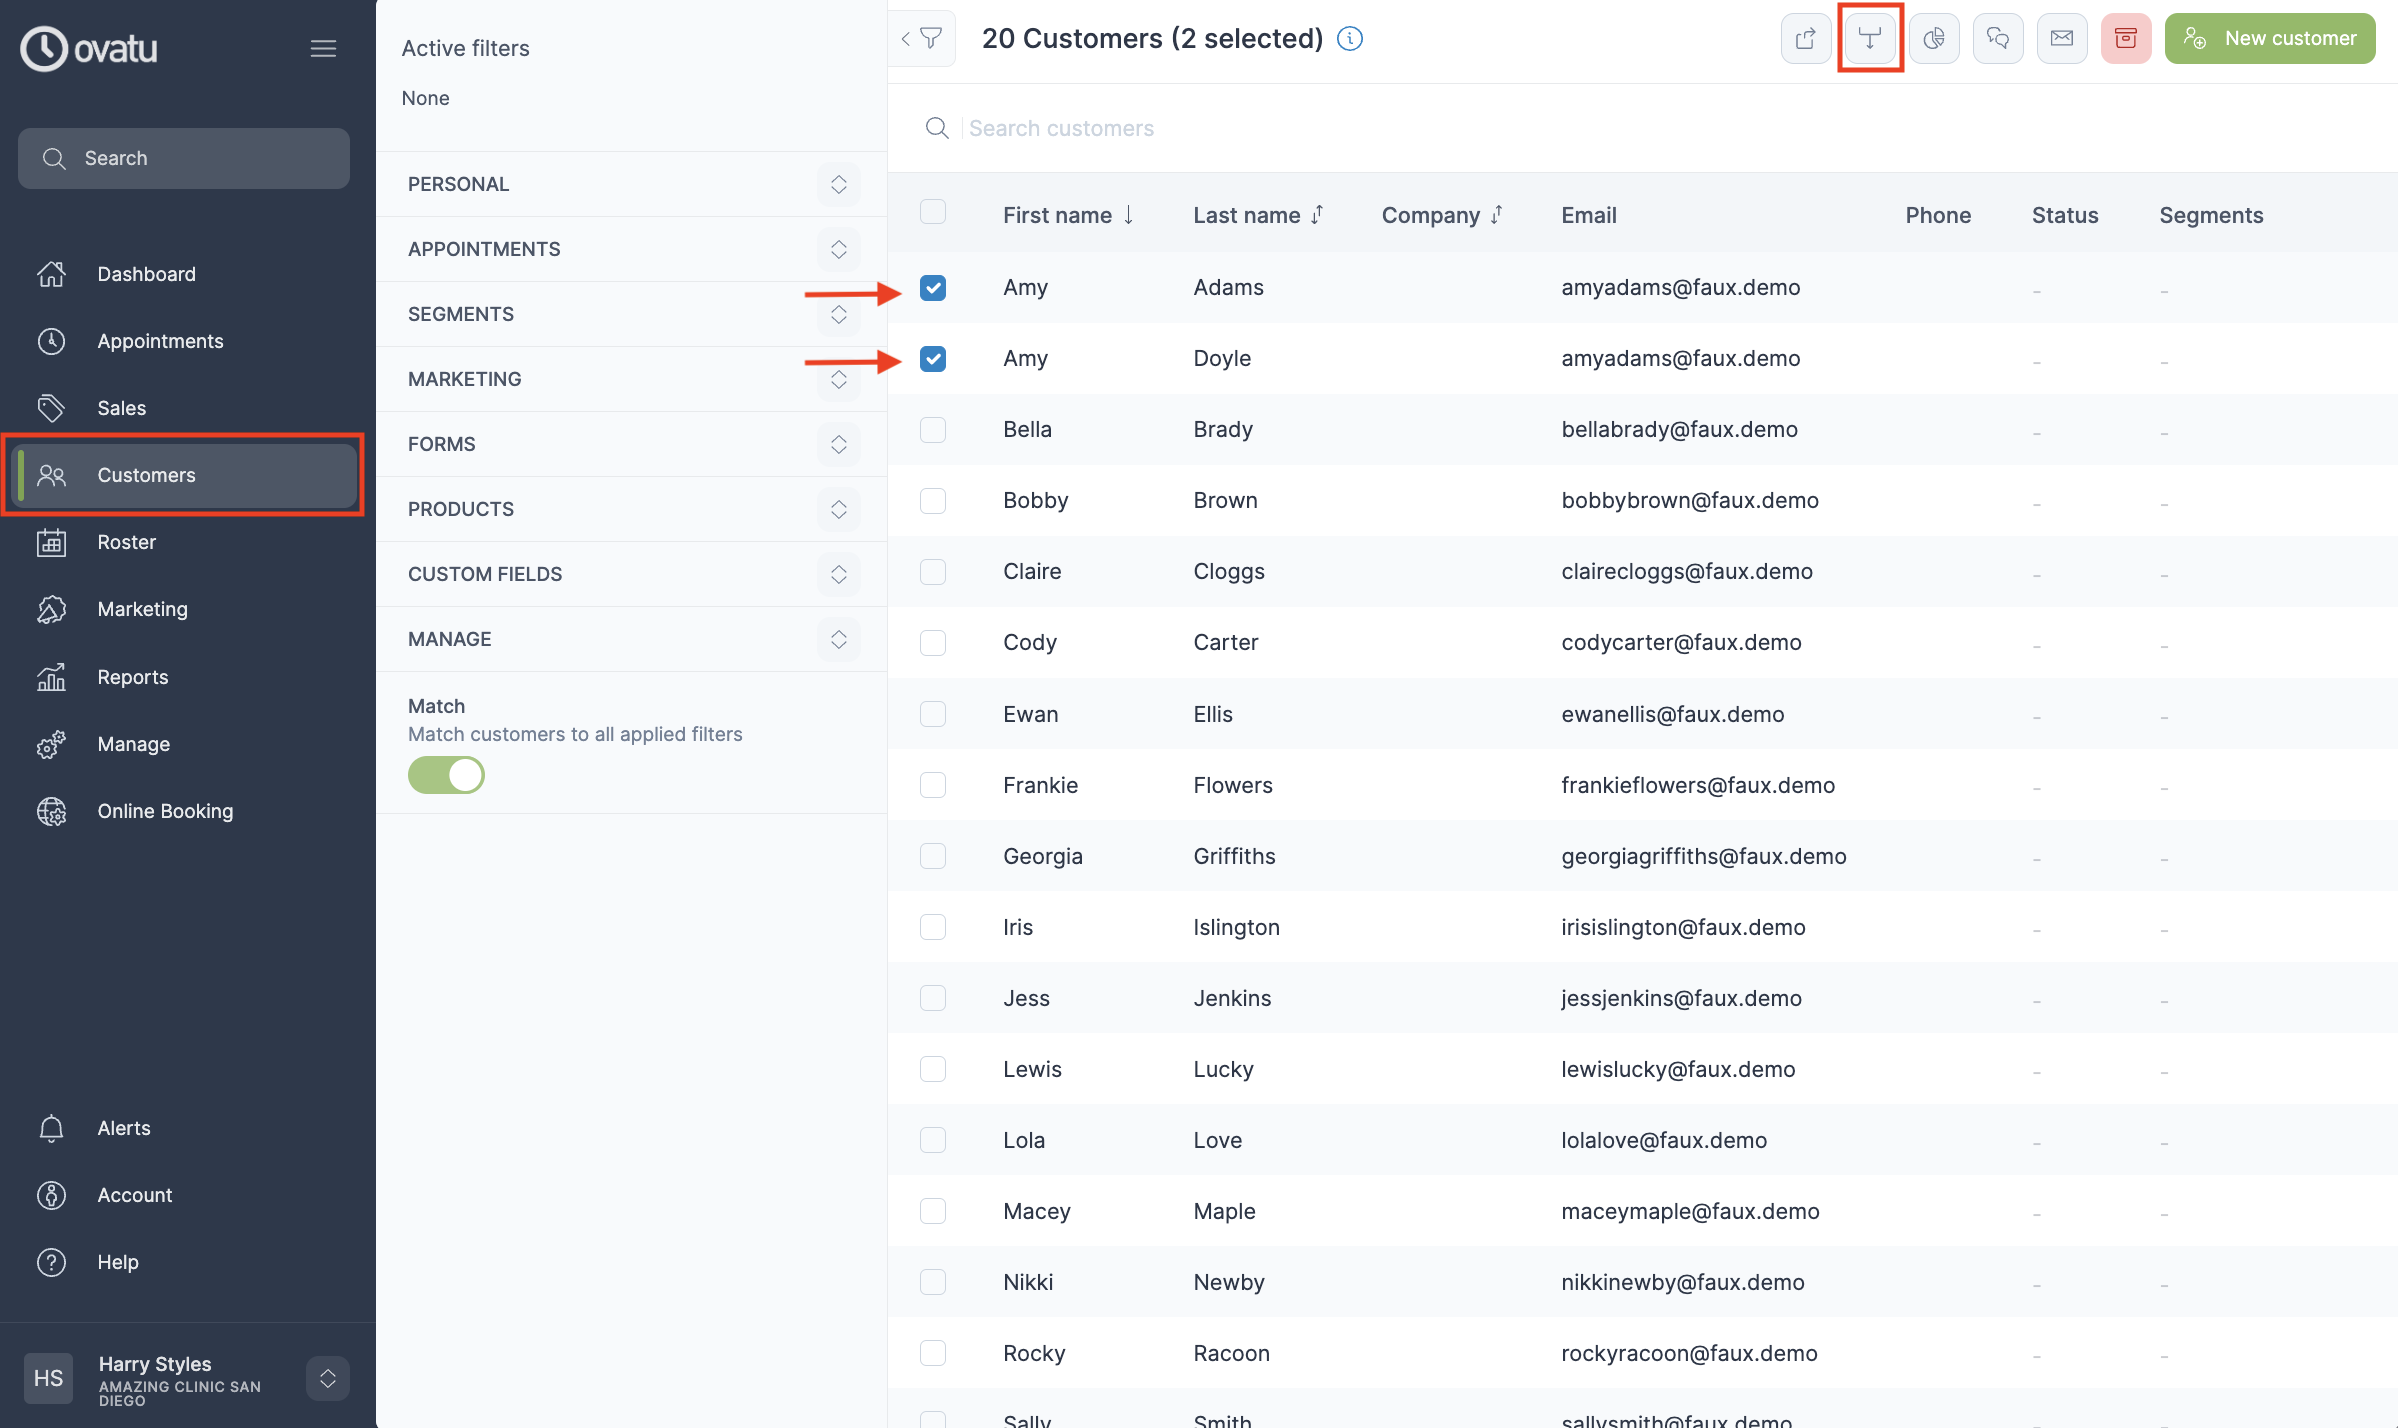Check the Bella Brady checkbox
This screenshot has width=2398, height=1428.
click(933, 430)
